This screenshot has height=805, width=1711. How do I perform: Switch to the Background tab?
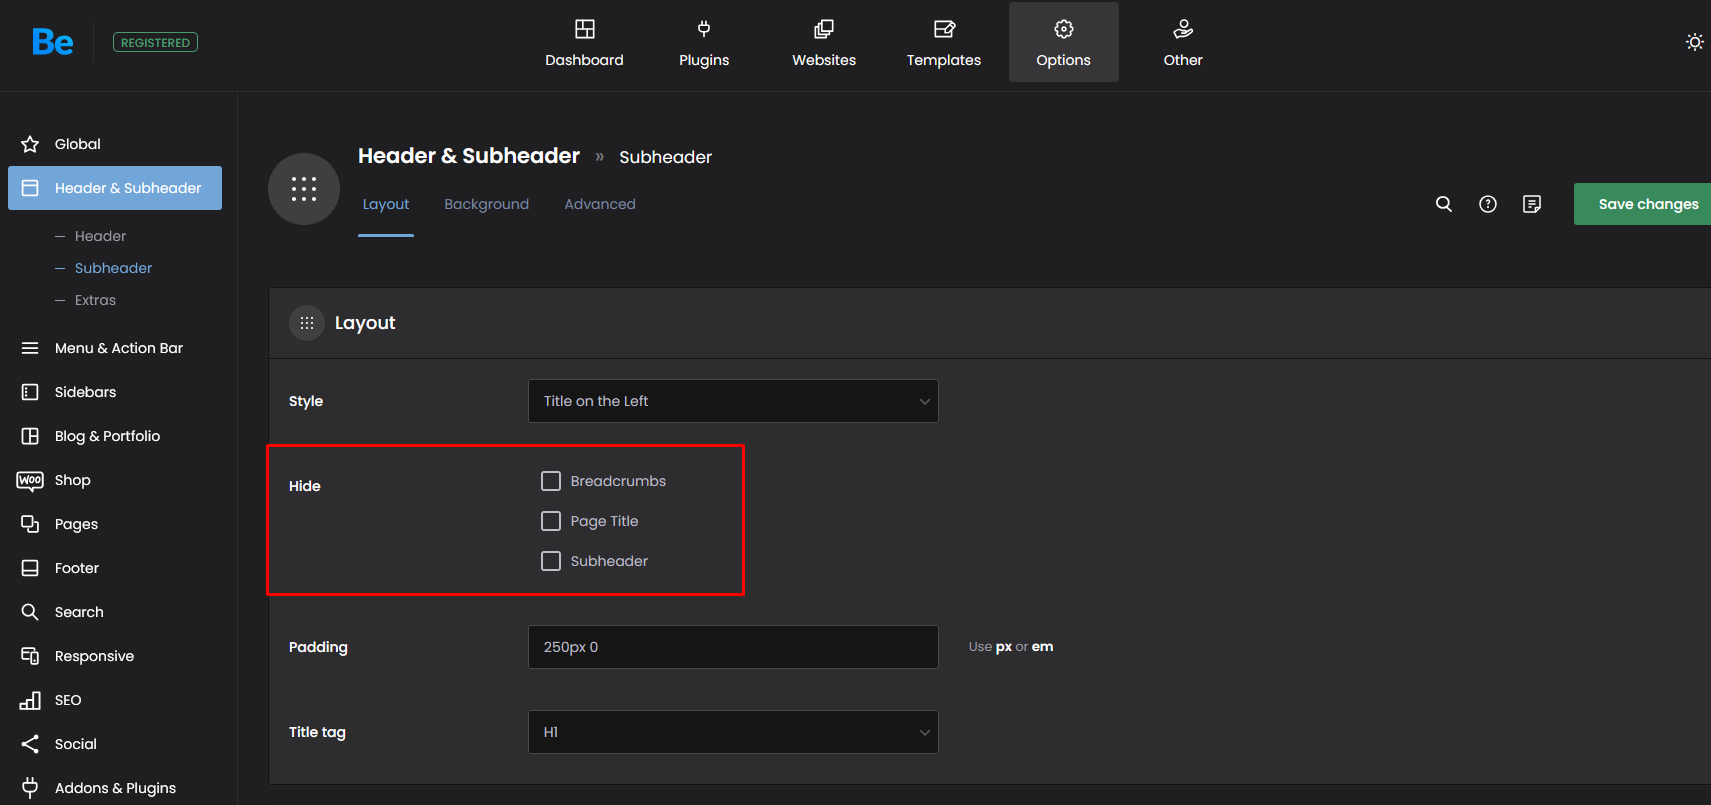coord(487,204)
